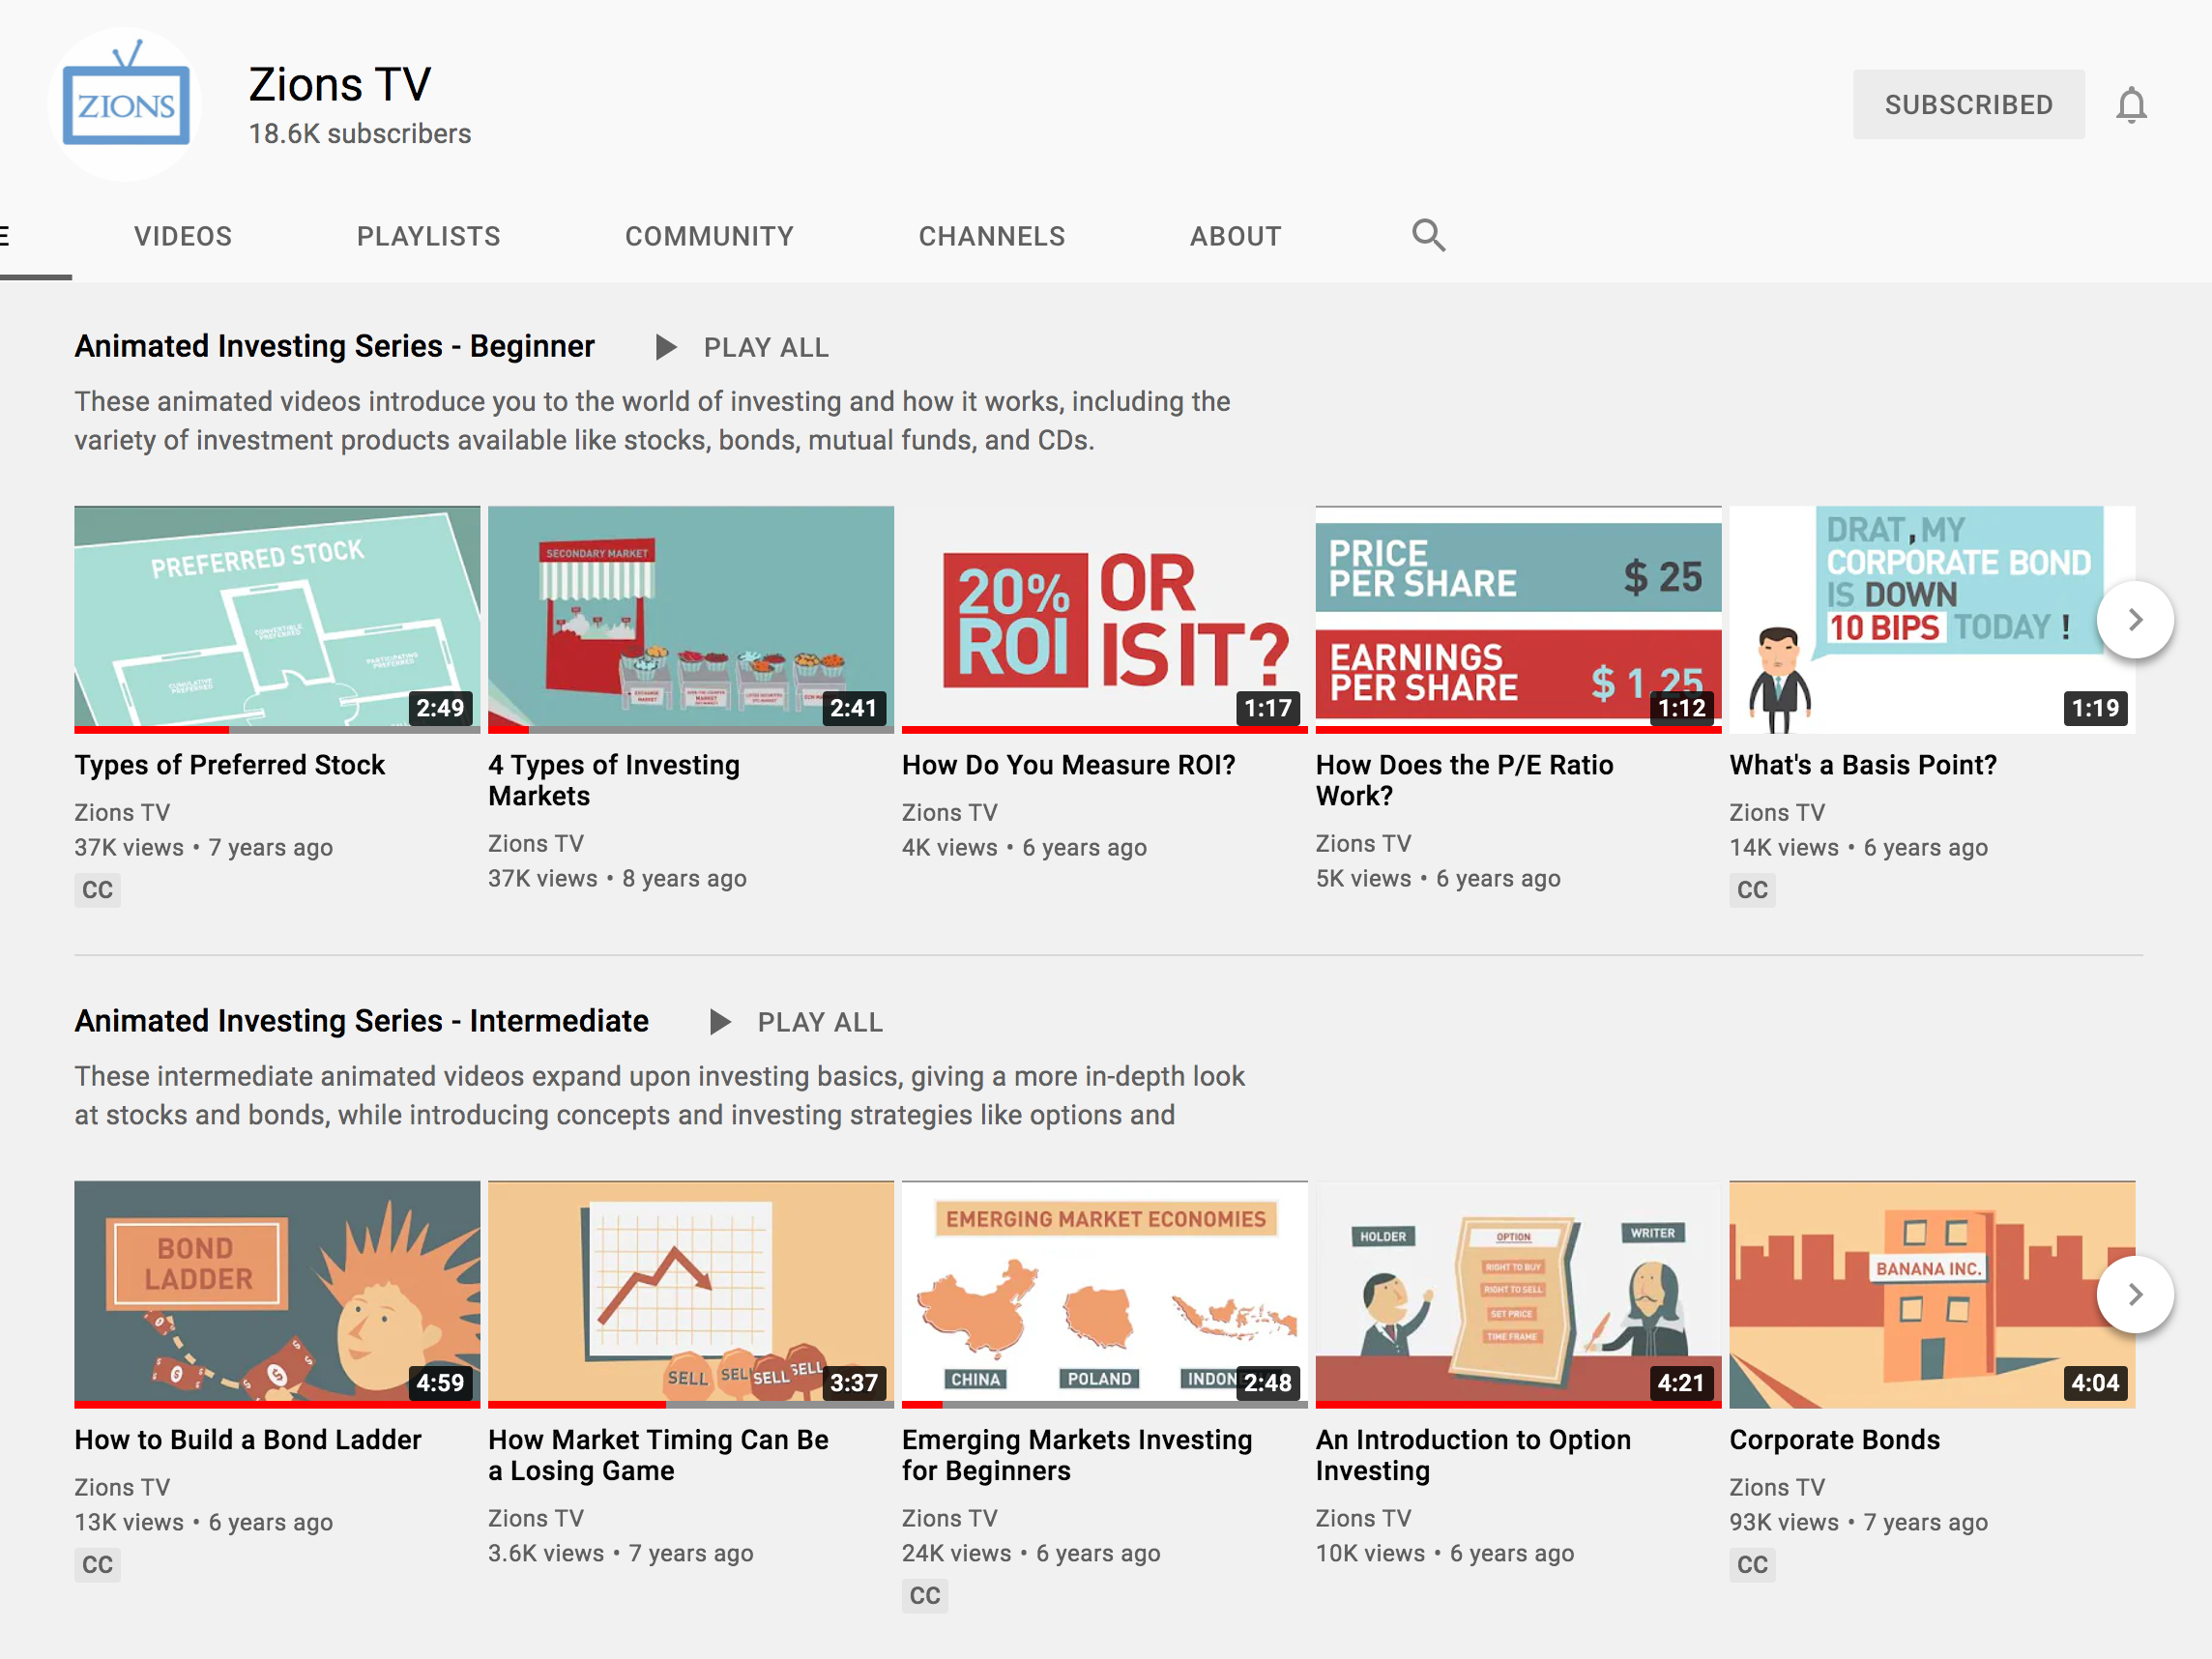Click CC badge under Emerging Markets Investing
2212x1659 pixels.
(925, 1596)
